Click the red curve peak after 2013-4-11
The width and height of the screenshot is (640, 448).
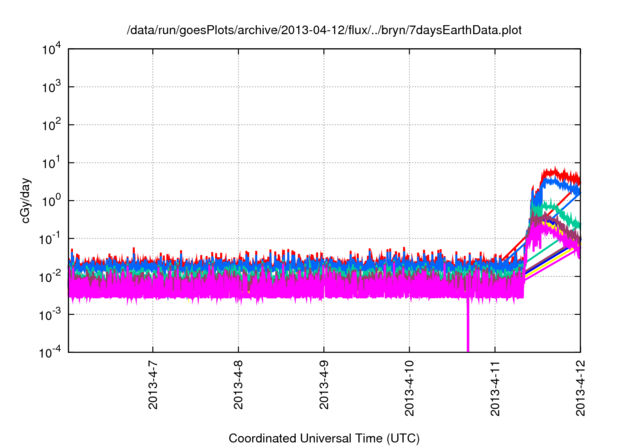click(x=555, y=171)
